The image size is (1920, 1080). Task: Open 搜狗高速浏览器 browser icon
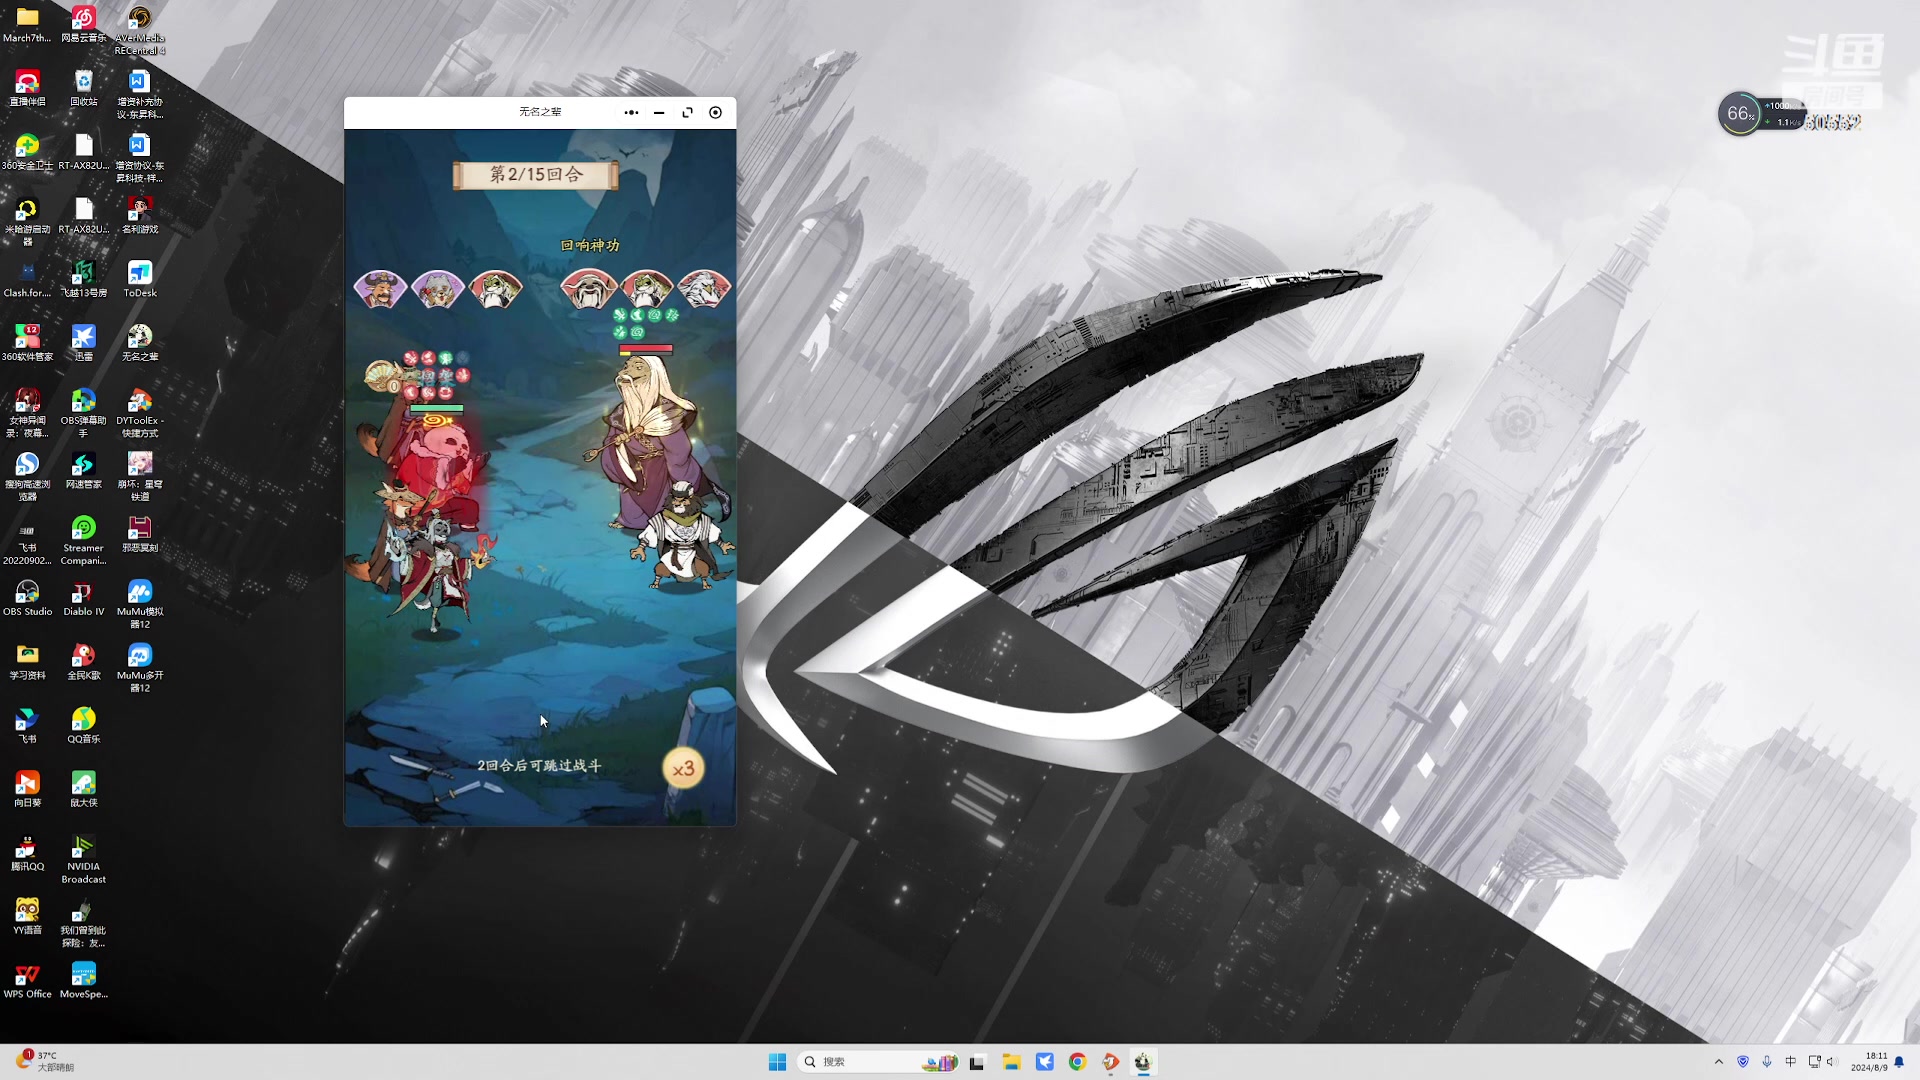tap(27, 477)
